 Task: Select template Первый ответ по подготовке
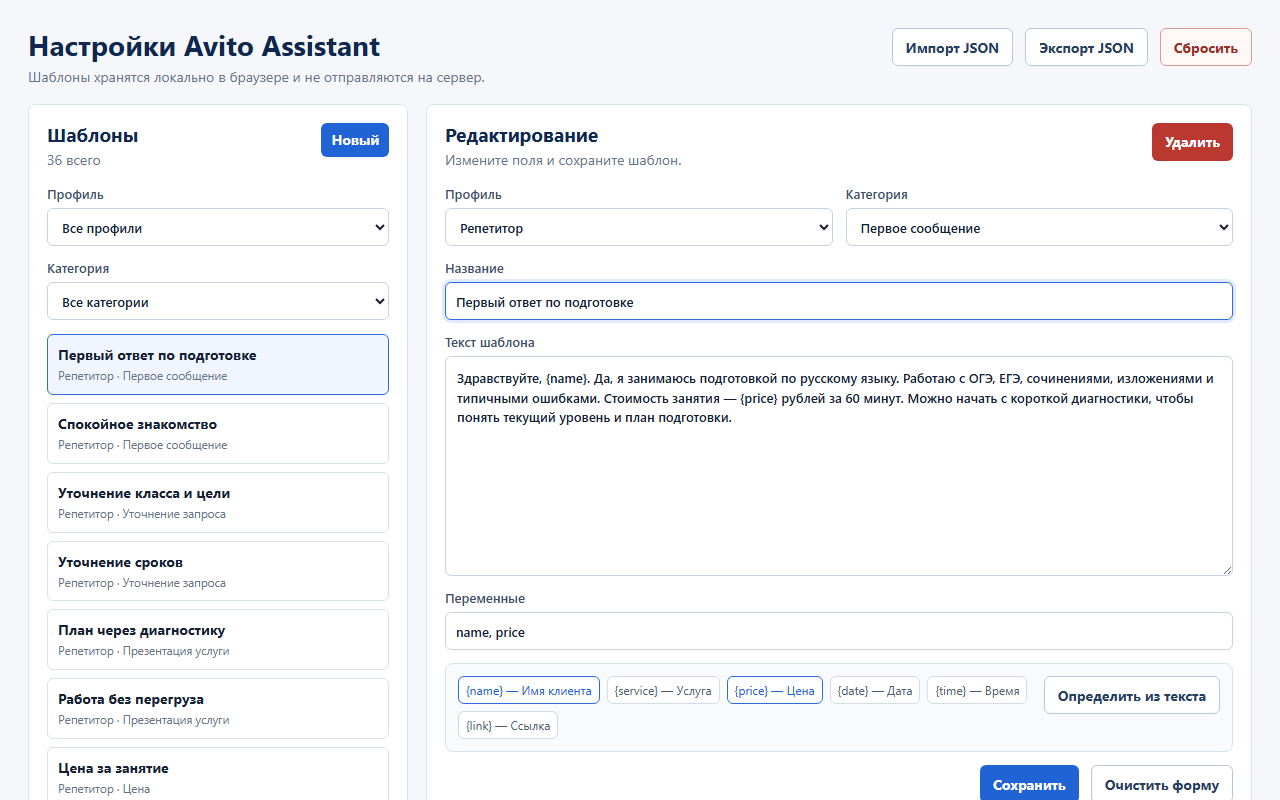pos(218,364)
